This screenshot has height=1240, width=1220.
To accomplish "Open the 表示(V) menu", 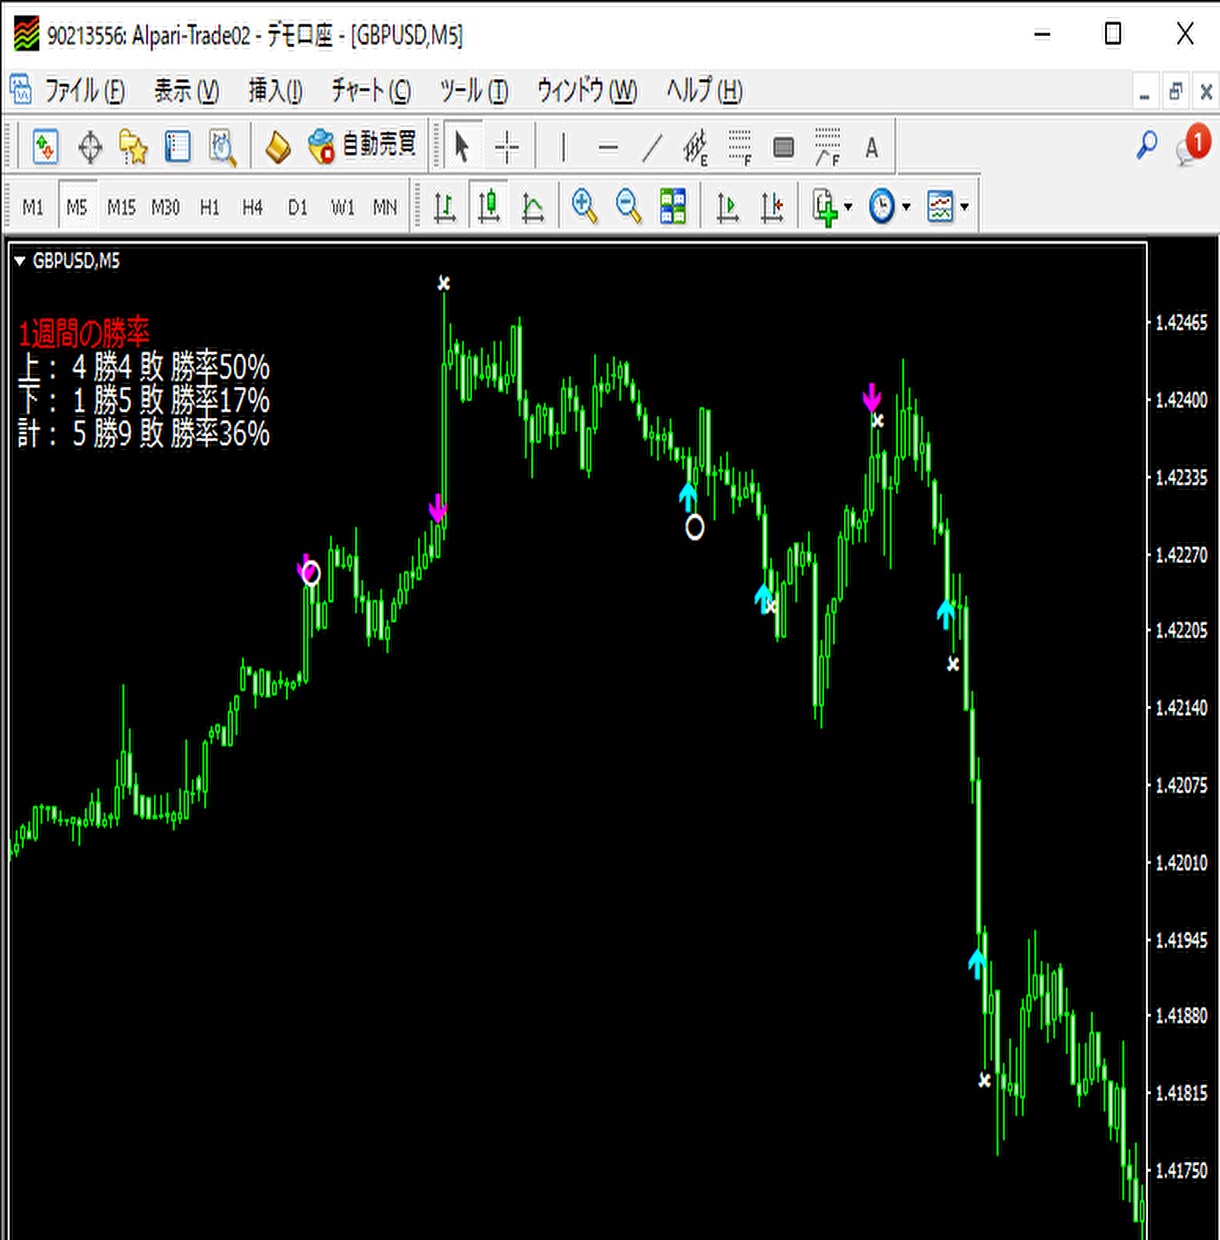I will point(186,91).
